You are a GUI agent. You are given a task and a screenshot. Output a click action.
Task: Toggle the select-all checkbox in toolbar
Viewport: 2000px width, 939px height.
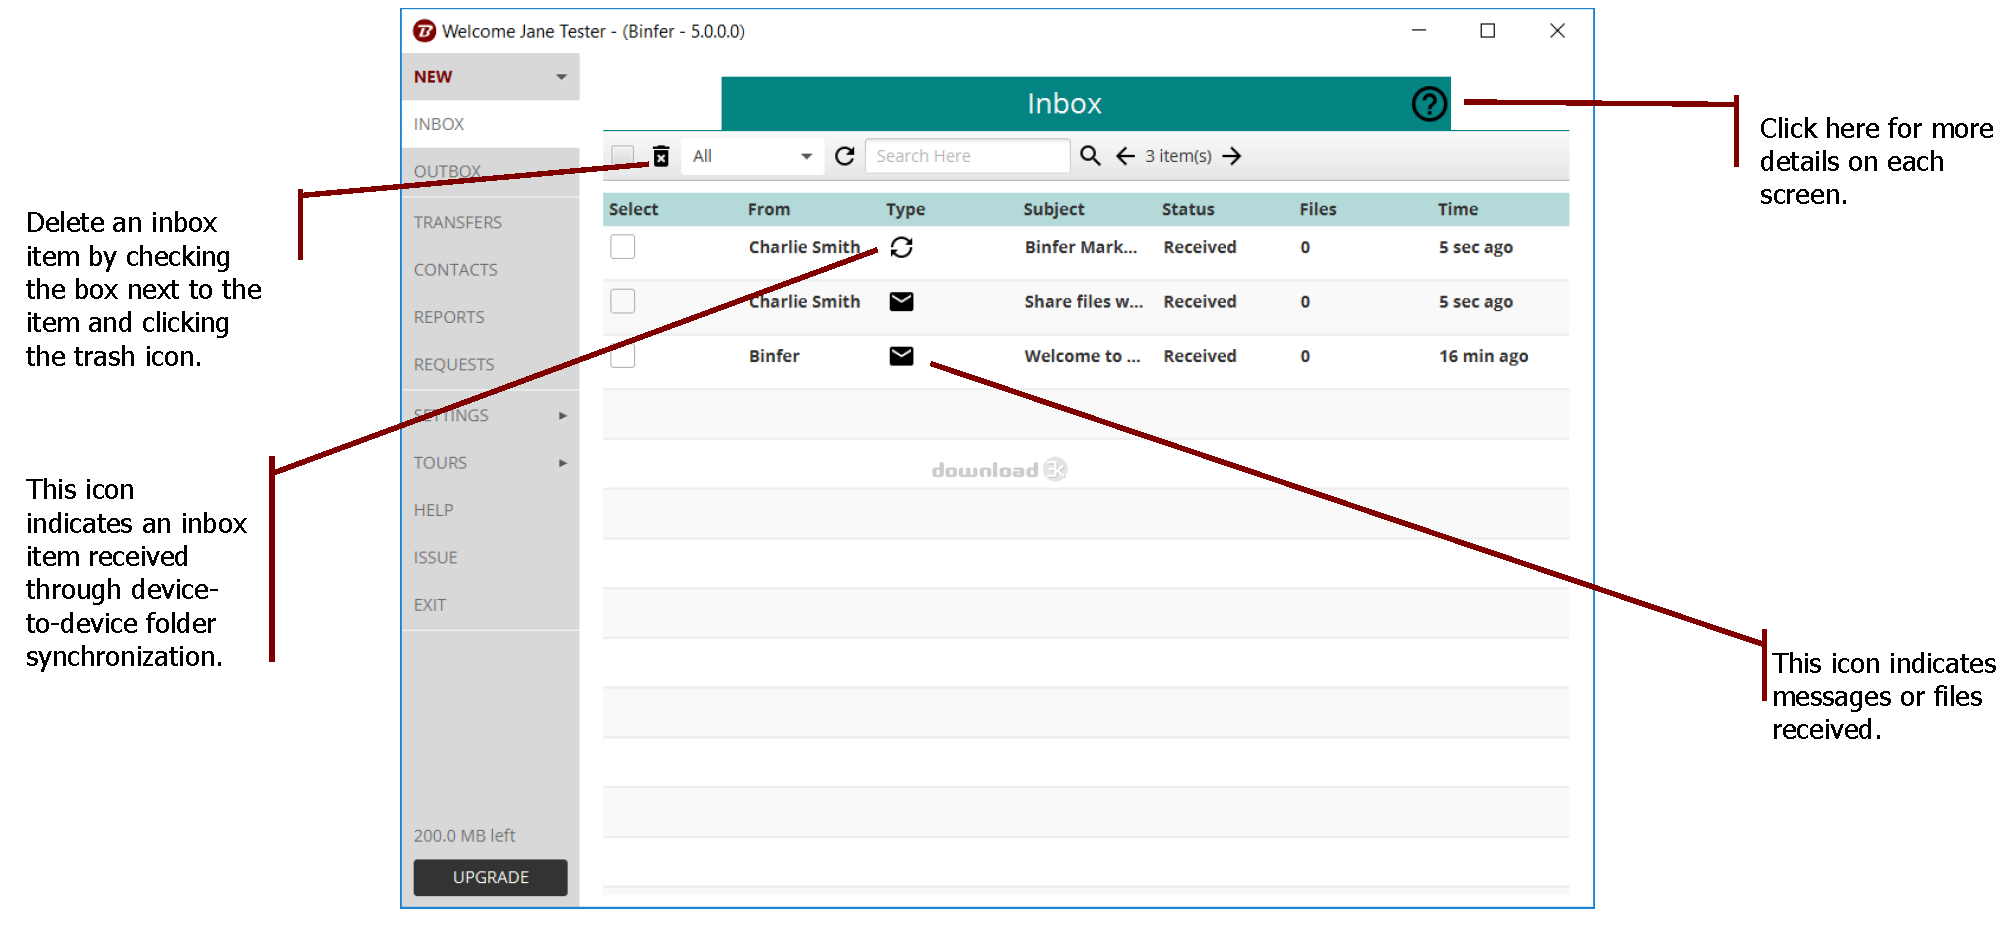tap(623, 156)
